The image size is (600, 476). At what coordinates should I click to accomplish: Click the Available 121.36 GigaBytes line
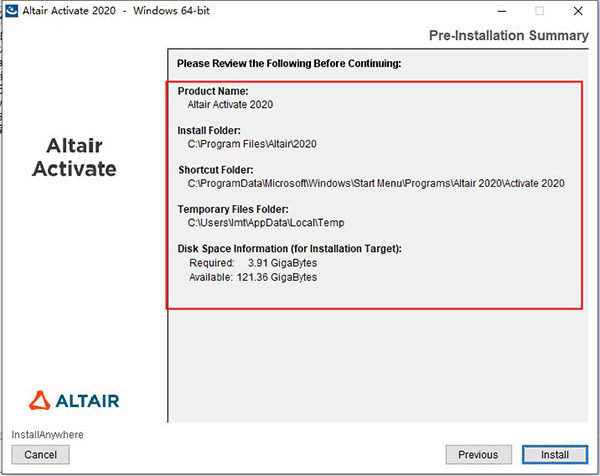[253, 277]
